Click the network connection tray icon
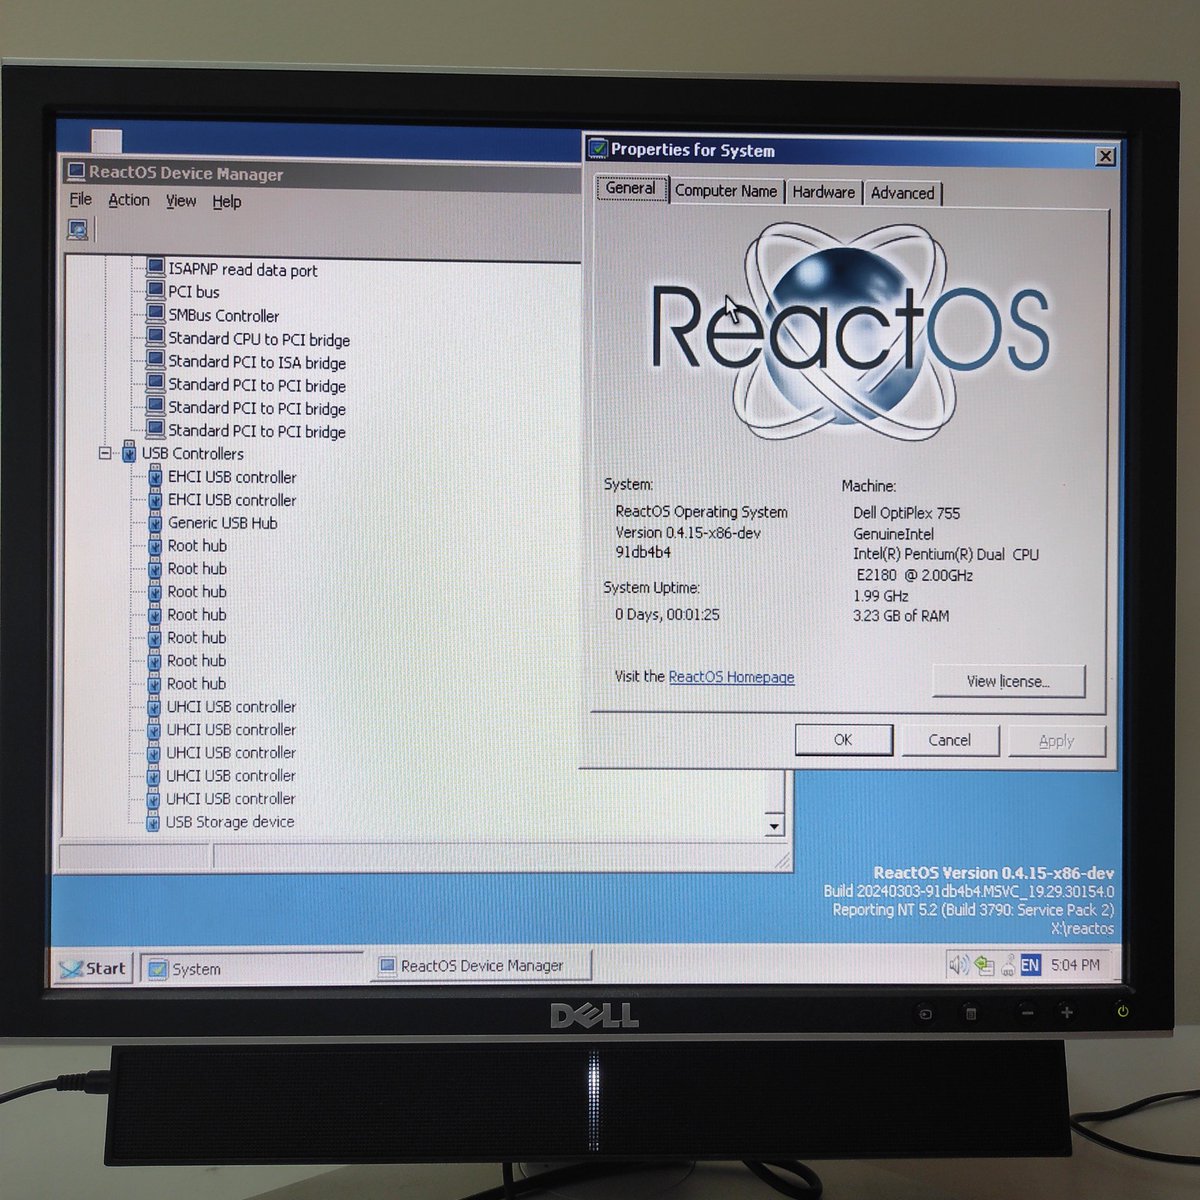1200x1200 pixels. (1008, 965)
